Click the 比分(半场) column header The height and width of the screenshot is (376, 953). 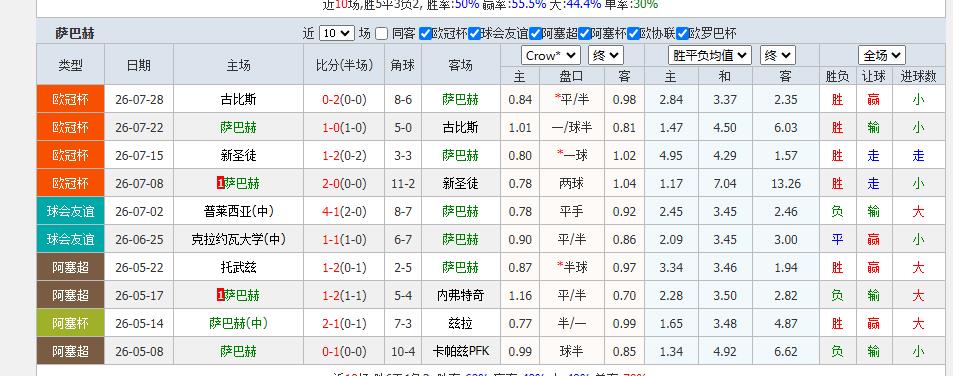point(344,65)
